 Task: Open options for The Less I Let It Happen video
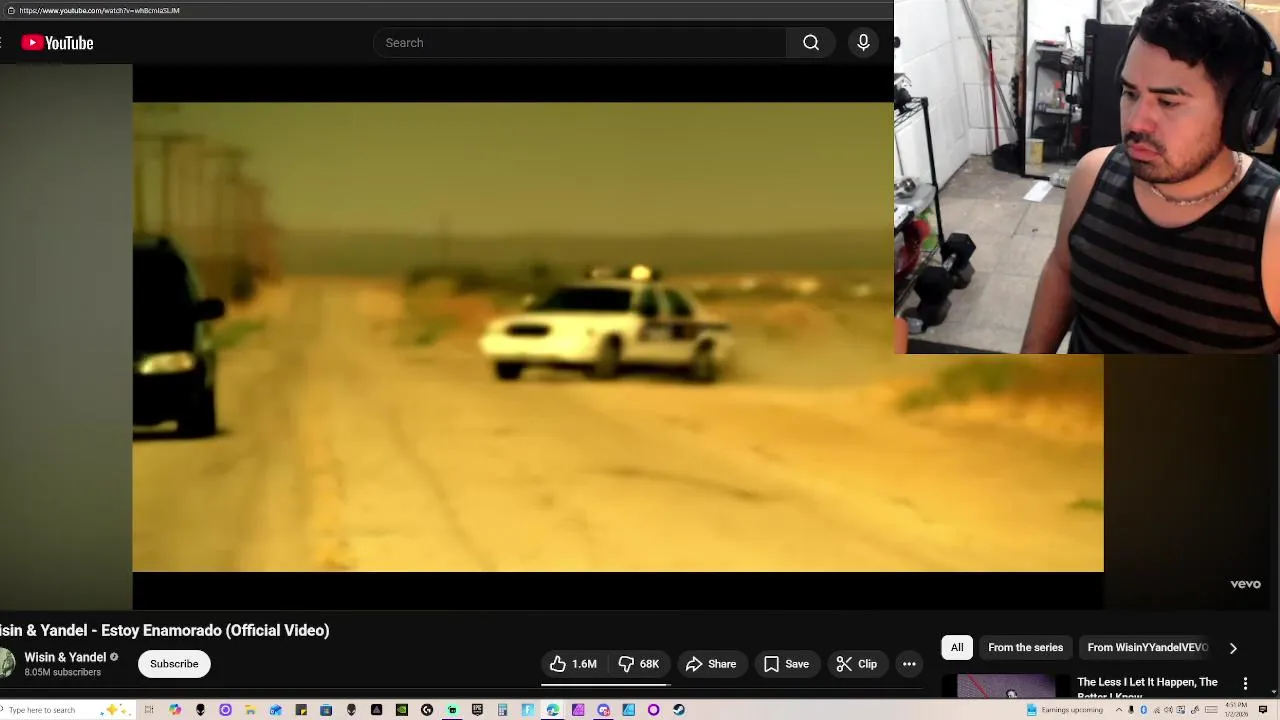point(1245,684)
